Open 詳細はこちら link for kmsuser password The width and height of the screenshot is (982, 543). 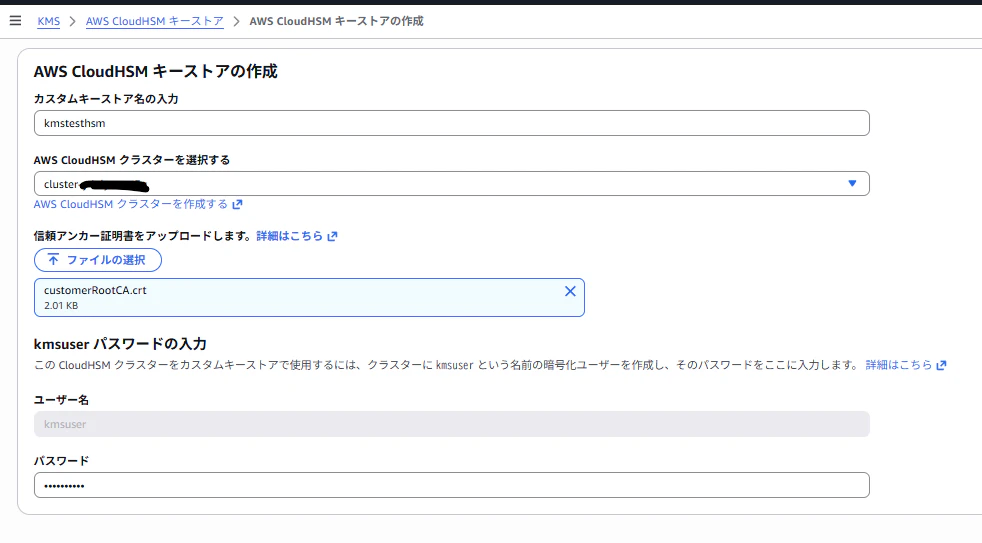906,365
